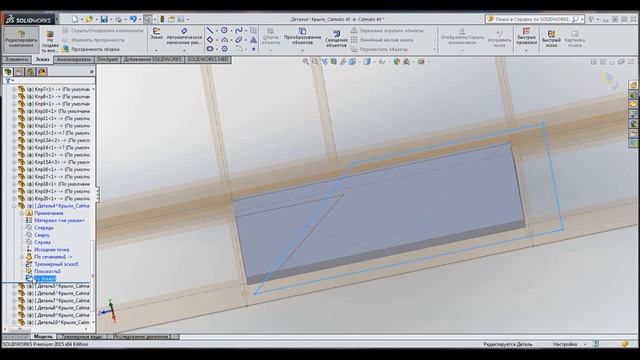This screenshot has height=360, width=640.
Task: Open the DisplayManager panel tab
Action: (42, 72)
